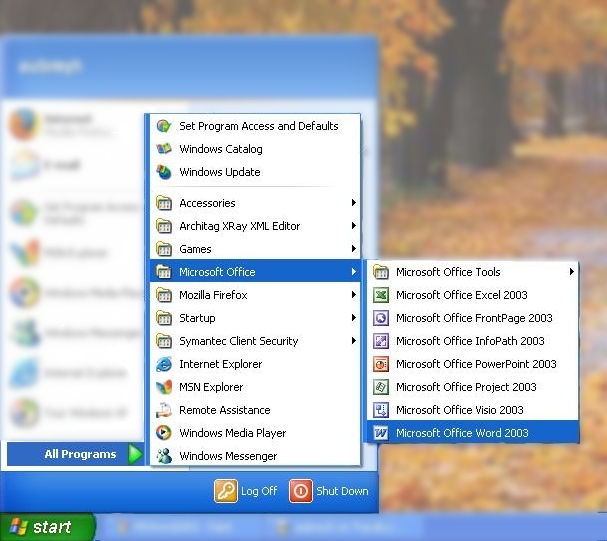Click the Internet Explorer icon

pyautogui.click(x=164, y=364)
